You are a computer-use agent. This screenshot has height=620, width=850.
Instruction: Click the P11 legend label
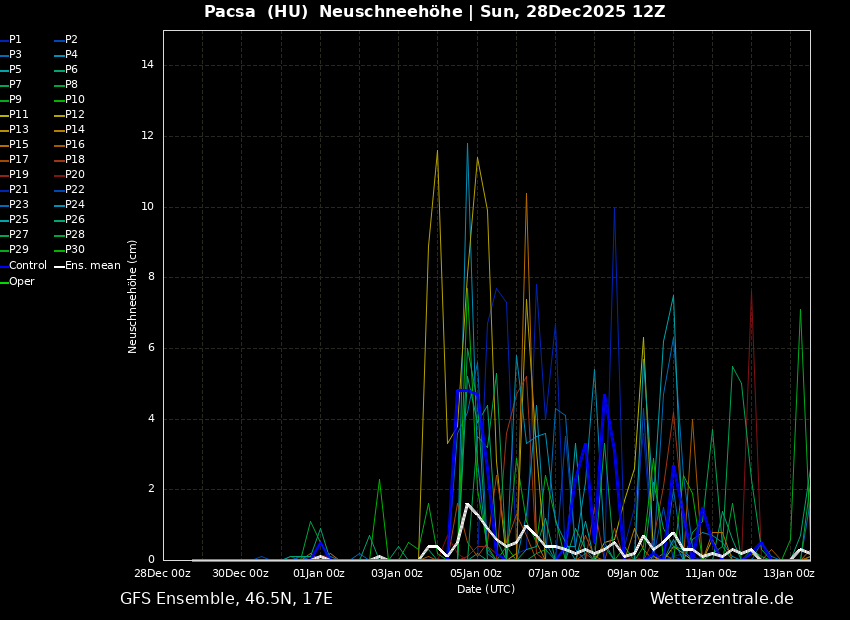19,115
